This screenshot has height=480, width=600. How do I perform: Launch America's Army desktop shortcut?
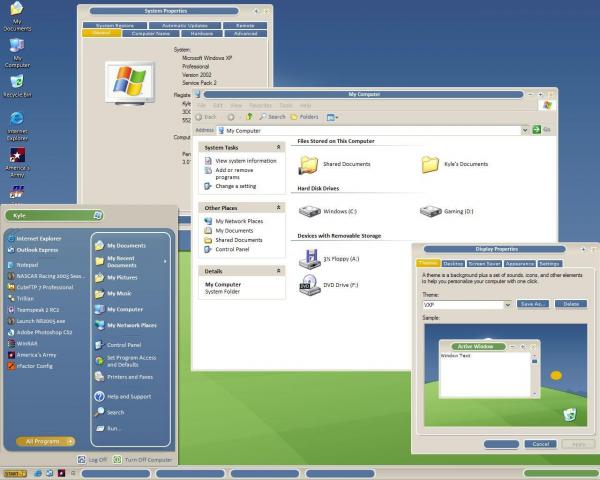[17, 162]
